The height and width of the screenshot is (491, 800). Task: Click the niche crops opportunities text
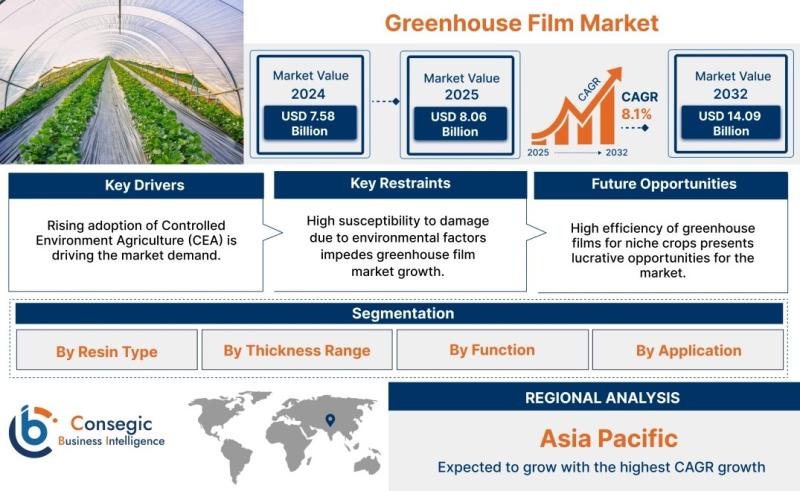coord(662,250)
